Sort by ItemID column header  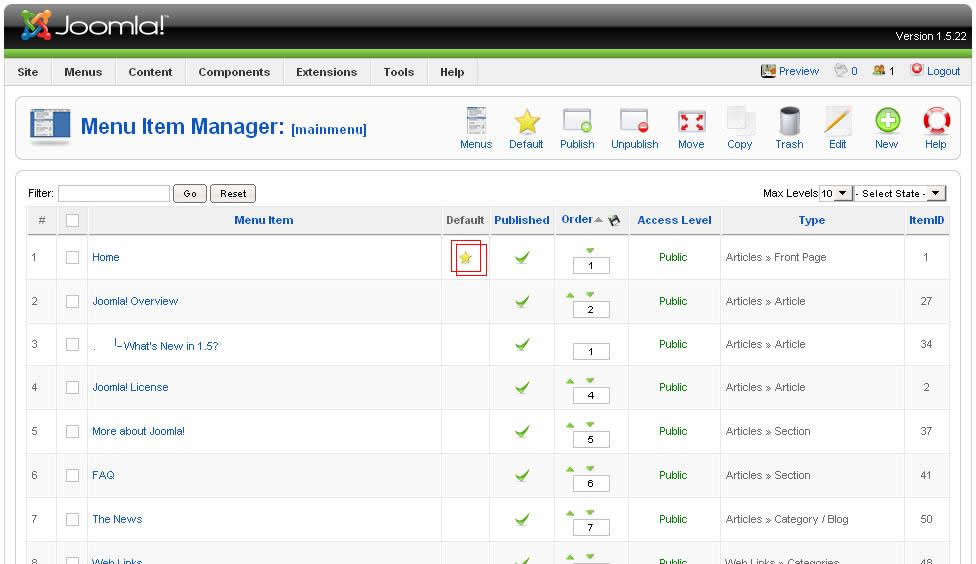click(926, 220)
